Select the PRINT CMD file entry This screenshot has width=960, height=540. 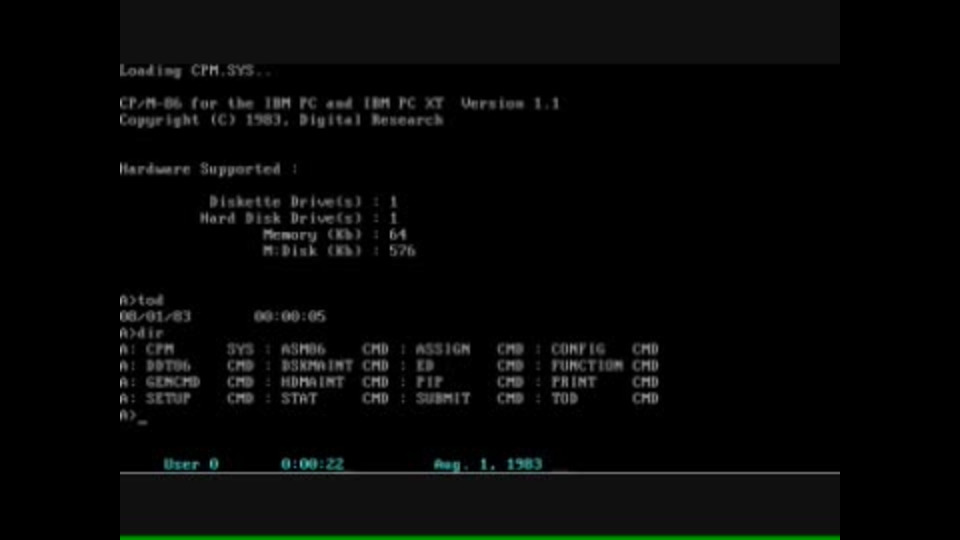(x=605, y=382)
